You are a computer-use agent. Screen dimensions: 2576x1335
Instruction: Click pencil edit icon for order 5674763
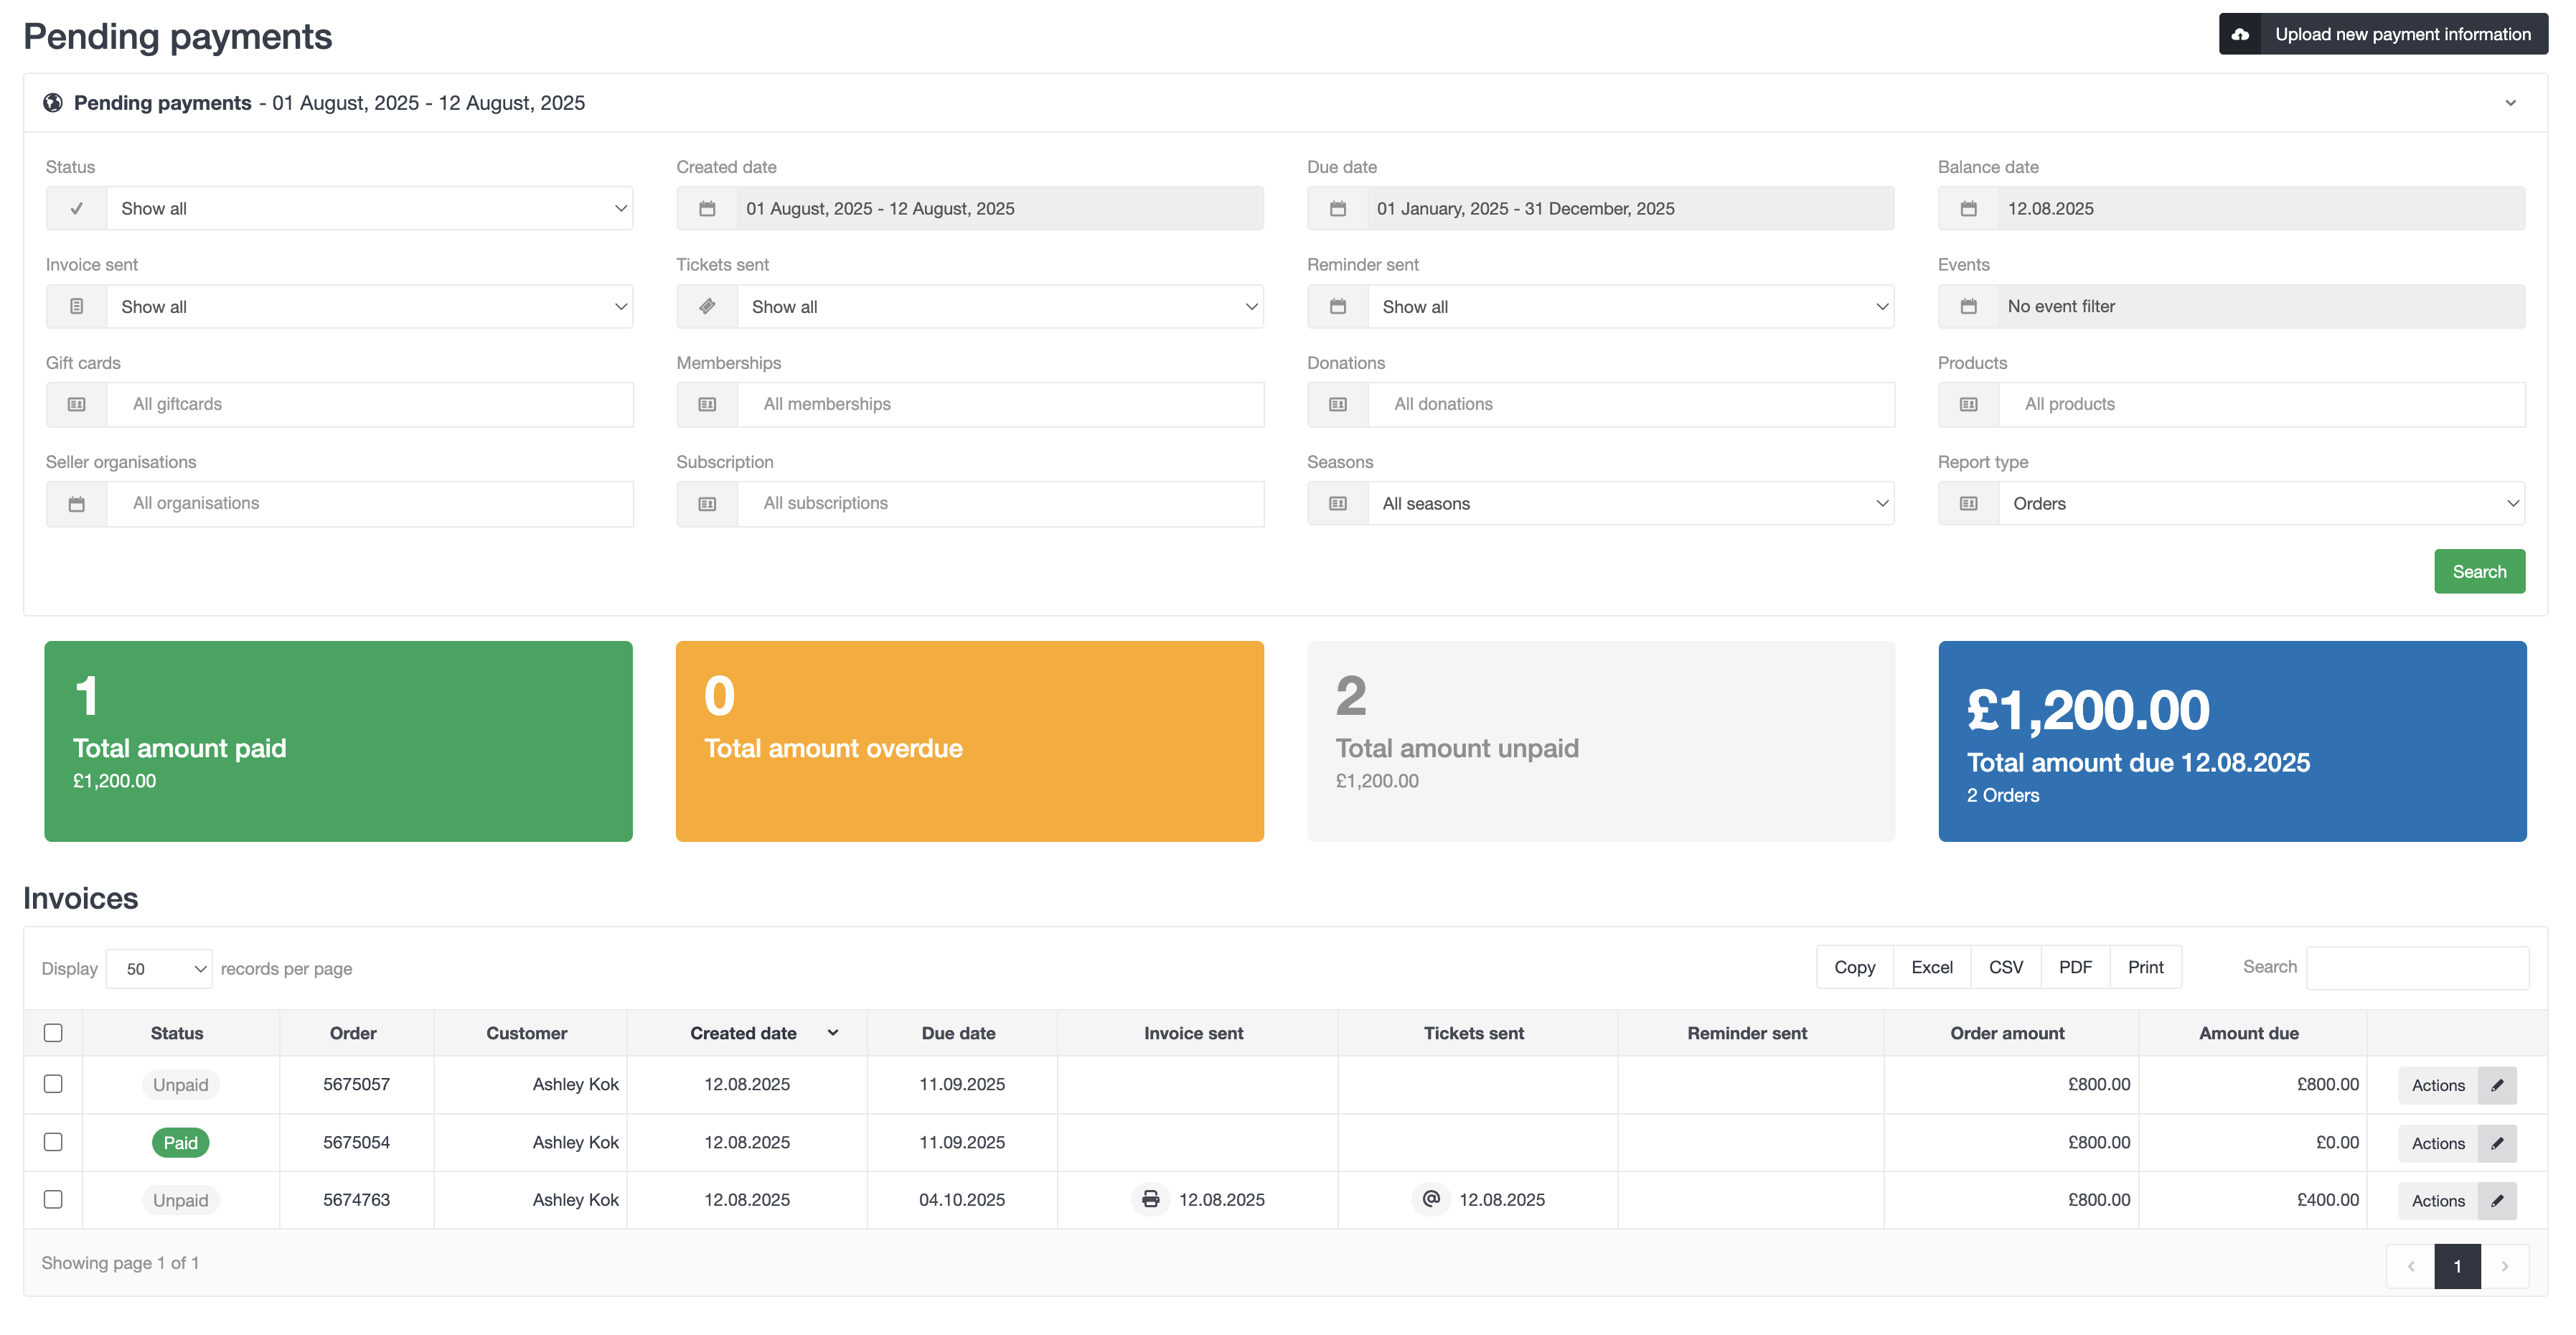tap(2497, 1200)
